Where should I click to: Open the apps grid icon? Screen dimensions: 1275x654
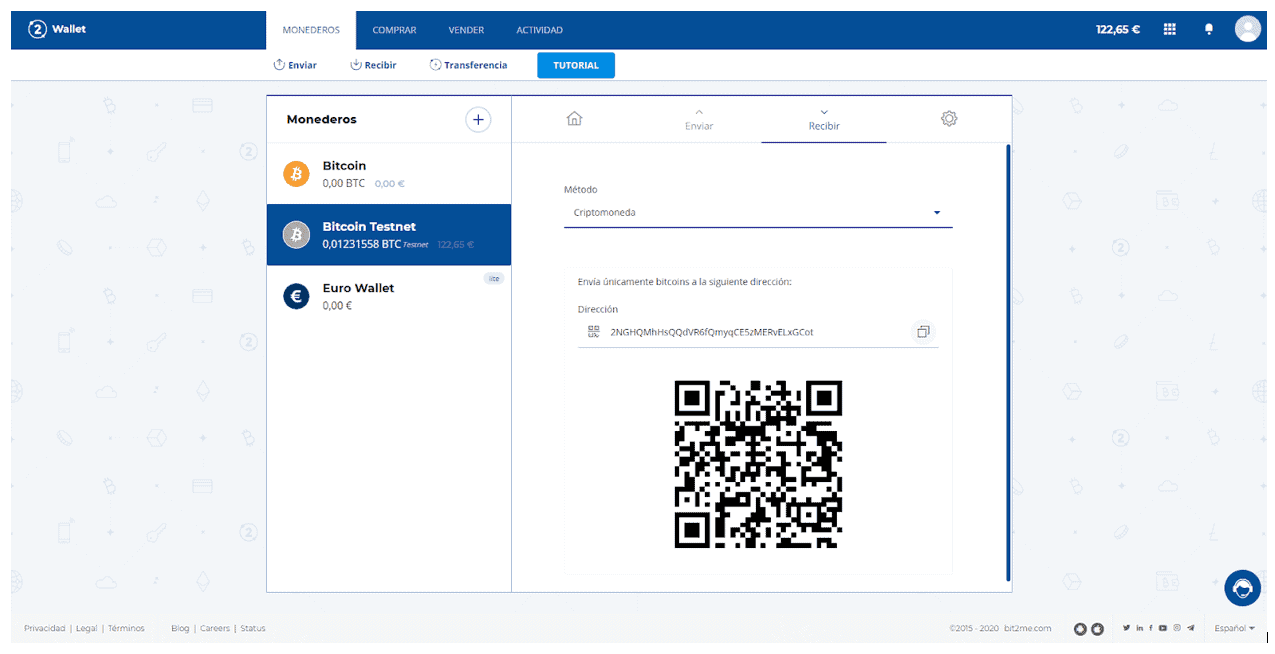click(1169, 30)
